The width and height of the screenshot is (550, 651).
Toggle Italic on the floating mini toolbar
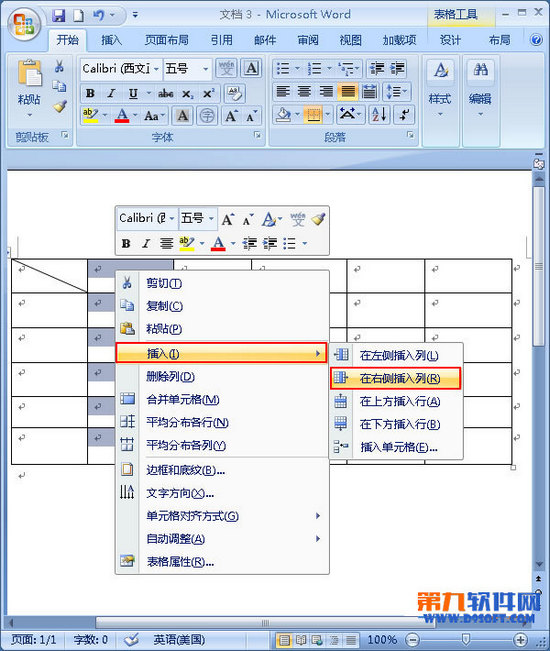coord(145,243)
